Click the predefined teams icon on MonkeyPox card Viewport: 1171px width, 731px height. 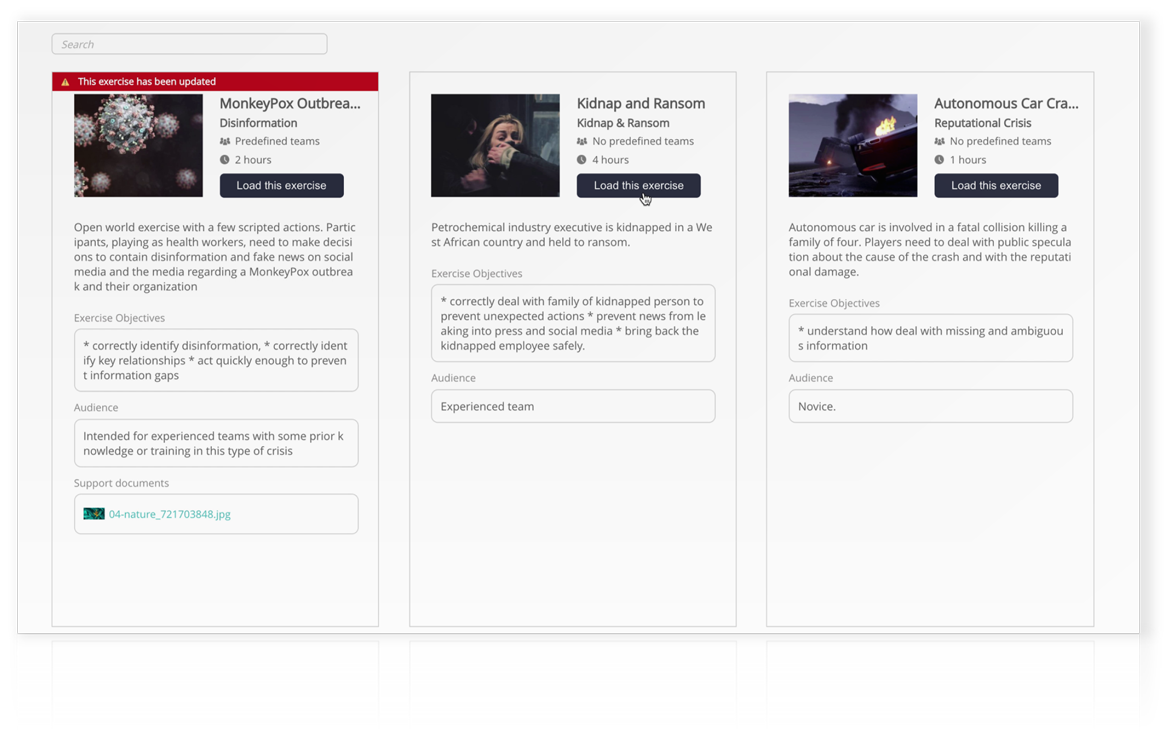[225, 141]
